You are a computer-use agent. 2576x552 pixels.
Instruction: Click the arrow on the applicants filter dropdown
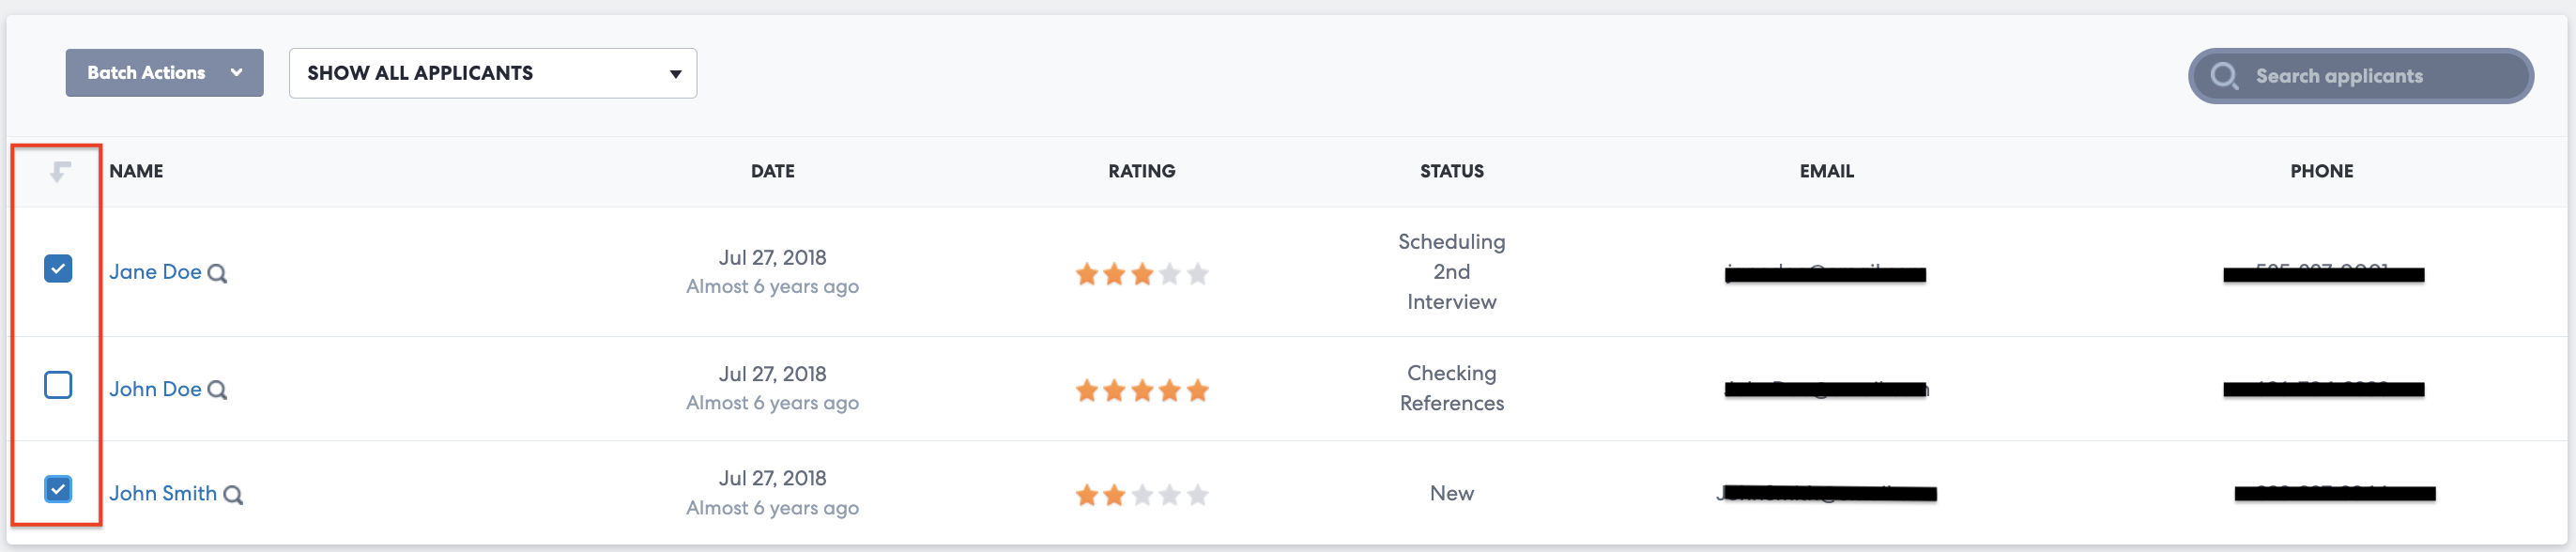675,74
